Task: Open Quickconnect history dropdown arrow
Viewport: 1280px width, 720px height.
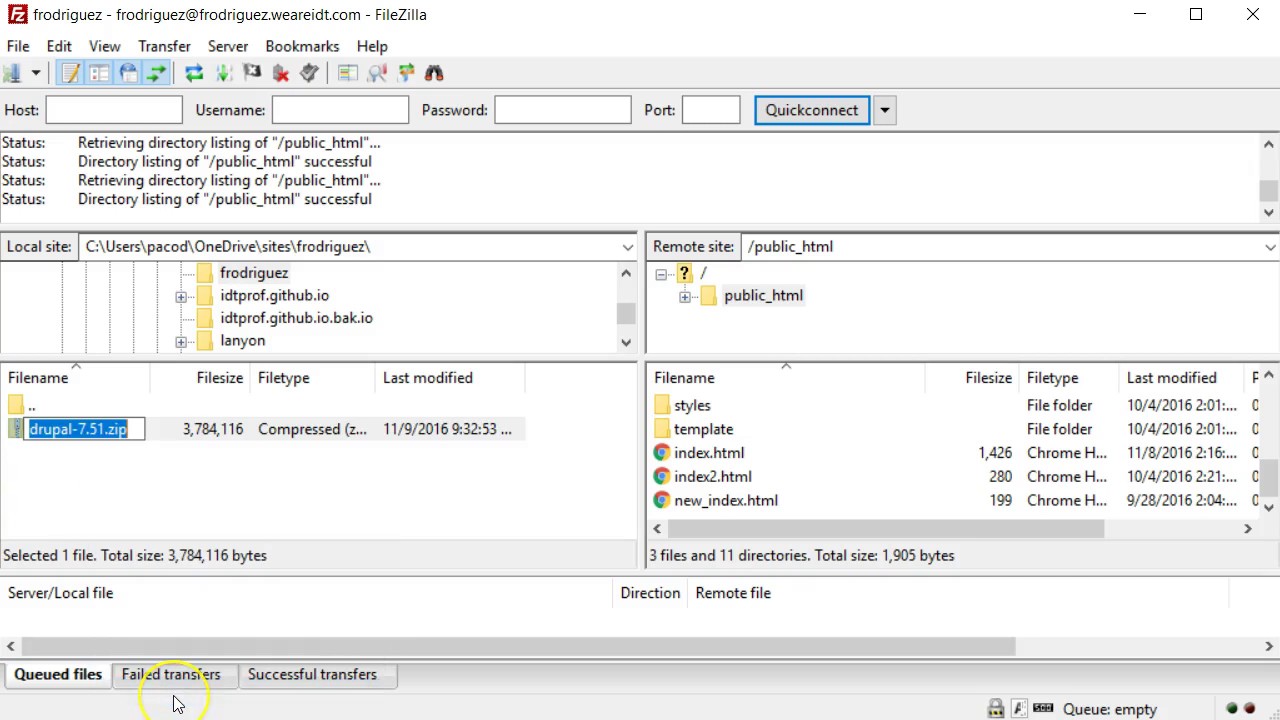Action: click(884, 110)
